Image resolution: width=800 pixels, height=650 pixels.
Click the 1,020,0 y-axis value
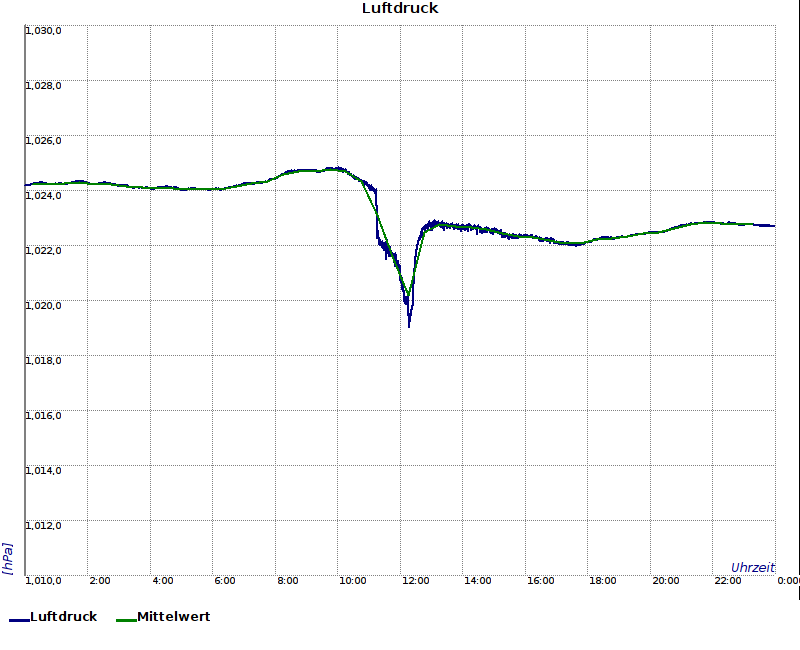coord(43,306)
